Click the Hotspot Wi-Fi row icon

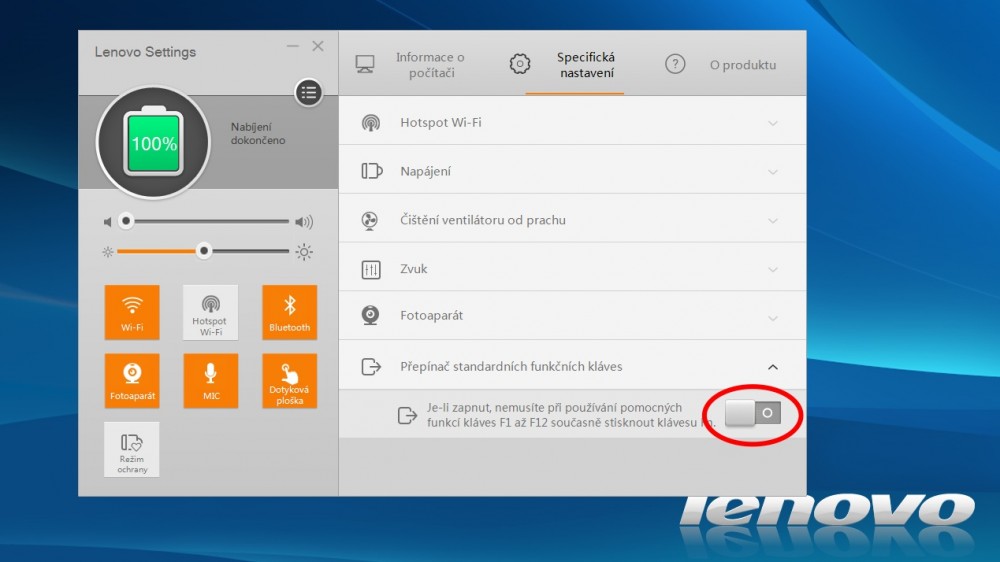pos(371,123)
